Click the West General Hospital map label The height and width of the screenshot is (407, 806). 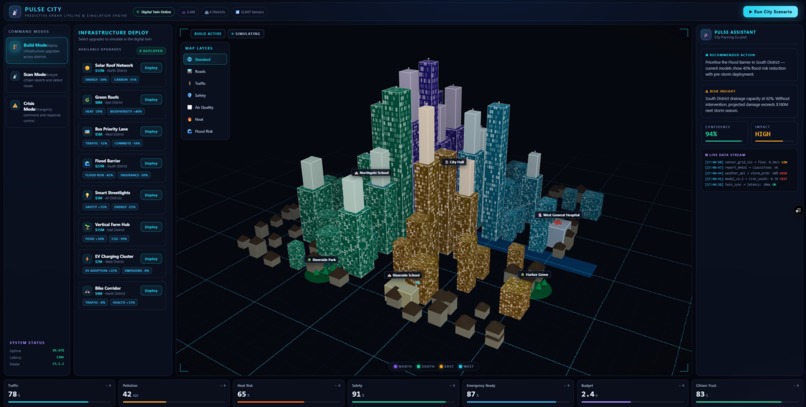tap(559, 215)
